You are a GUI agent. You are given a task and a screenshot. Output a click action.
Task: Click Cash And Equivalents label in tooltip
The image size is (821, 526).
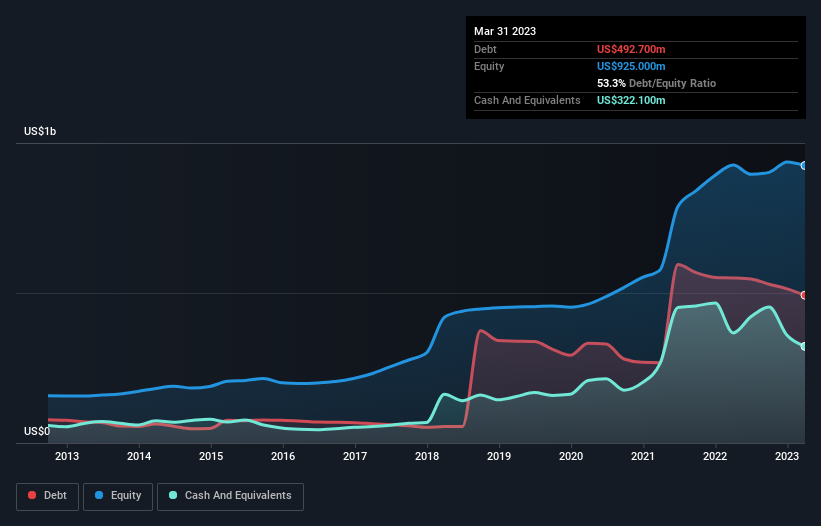pos(527,100)
